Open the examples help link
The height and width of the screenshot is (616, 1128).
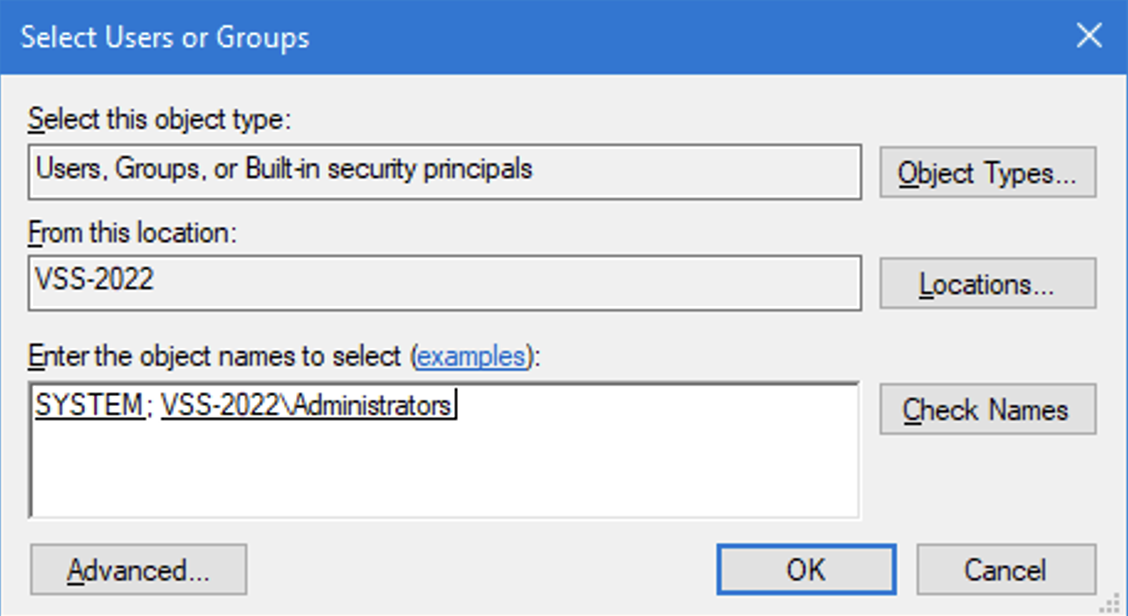pos(471,357)
